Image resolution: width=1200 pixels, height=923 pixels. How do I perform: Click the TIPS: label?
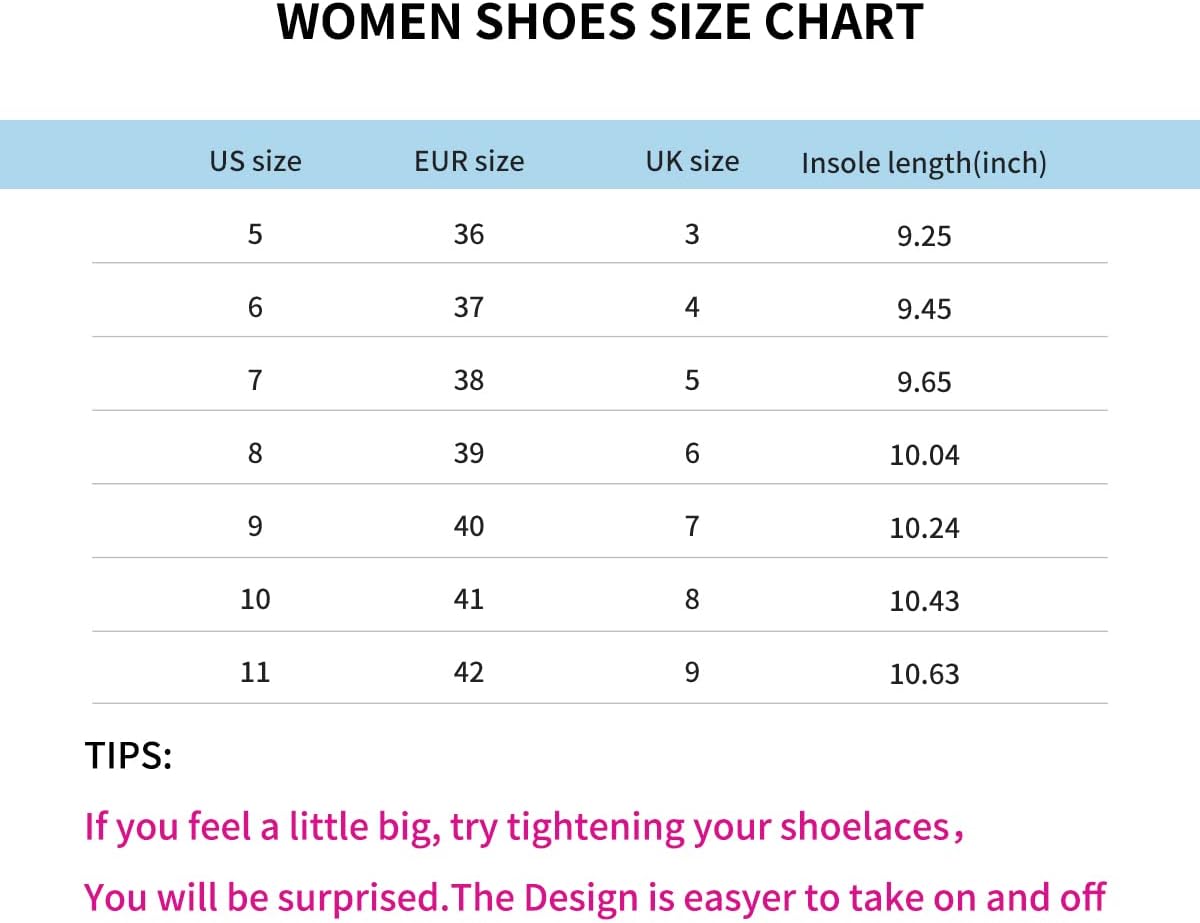pyautogui.click(x=129, y=756)
